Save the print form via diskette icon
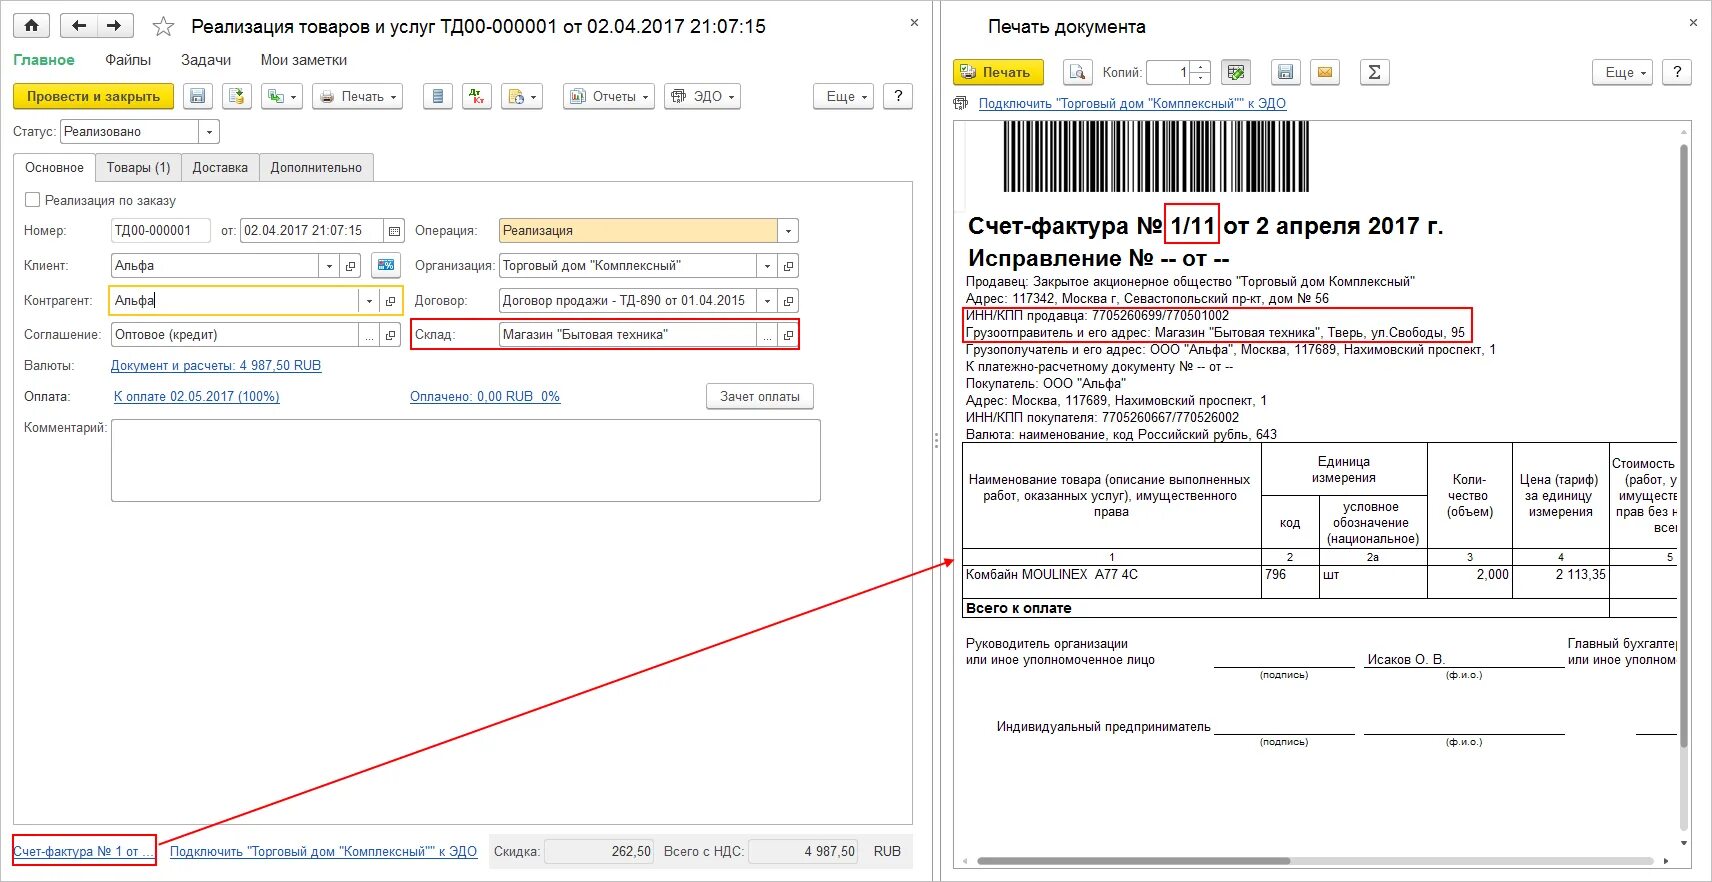Image resolution: width=1712 pixels, height=882 pixels. (x=1286, y=72)
